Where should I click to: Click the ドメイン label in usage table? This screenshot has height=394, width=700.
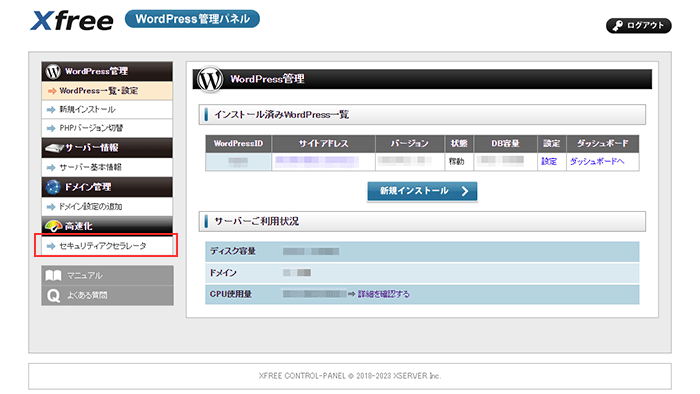pos(223,273)
